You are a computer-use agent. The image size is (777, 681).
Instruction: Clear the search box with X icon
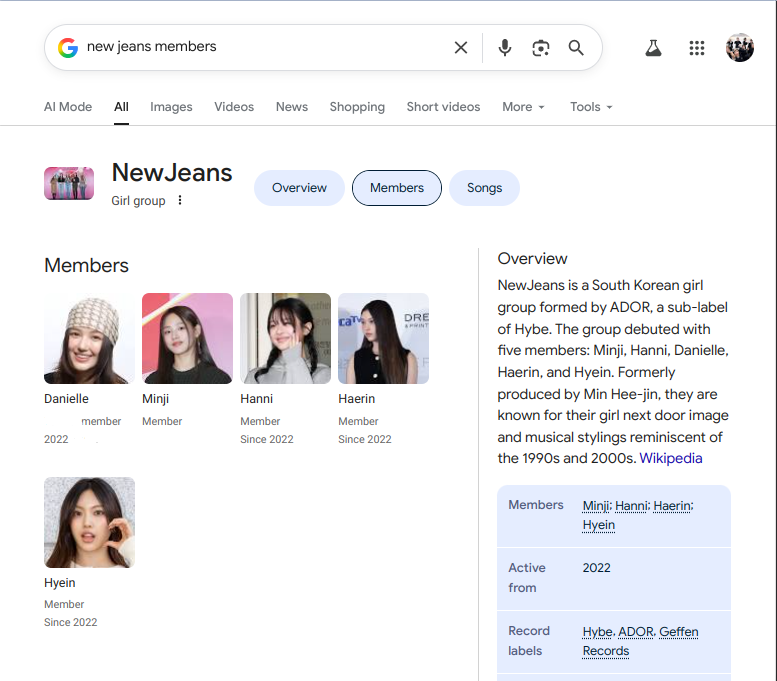pyautogui.click(x=461, y=48)
